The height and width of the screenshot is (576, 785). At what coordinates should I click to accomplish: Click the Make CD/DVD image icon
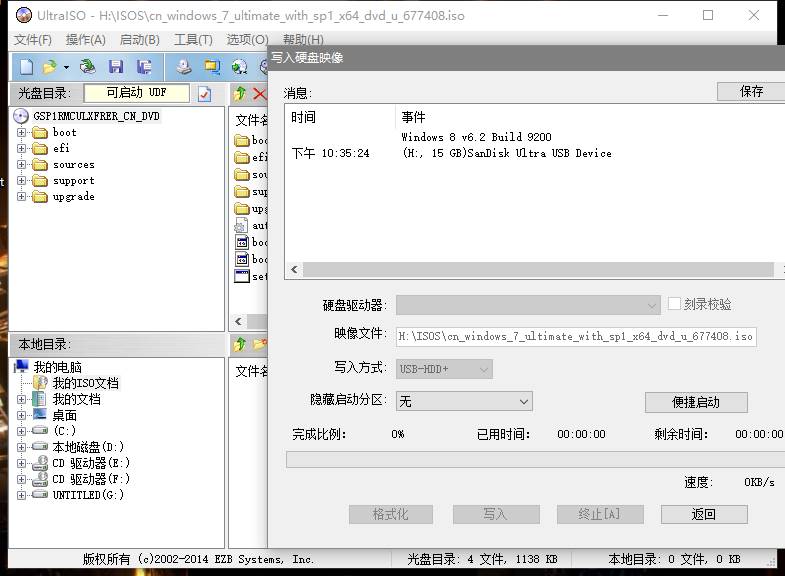pos(184,67)
